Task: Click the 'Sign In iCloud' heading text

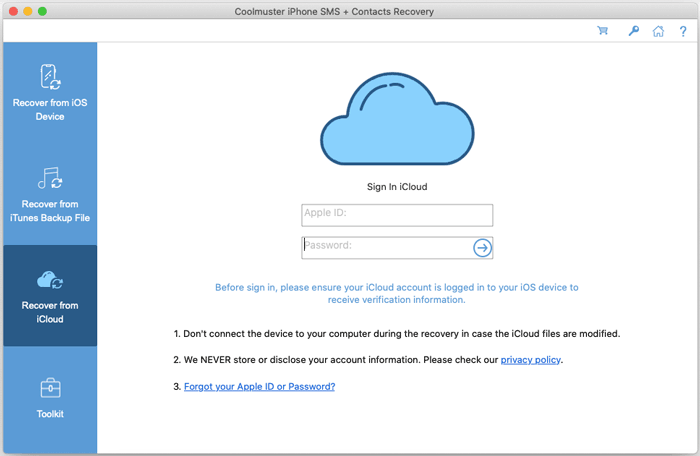Action: click(x=397, y=187)
